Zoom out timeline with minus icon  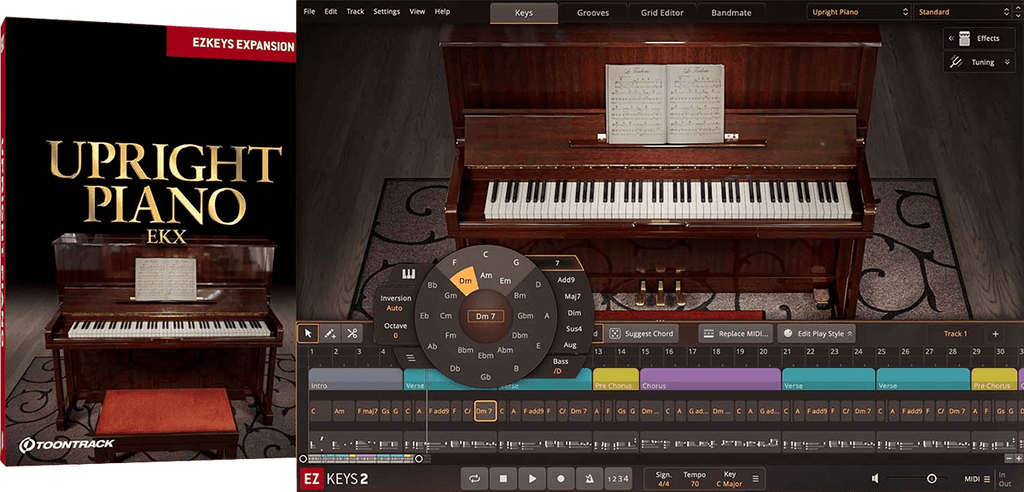pos(1010,459)
